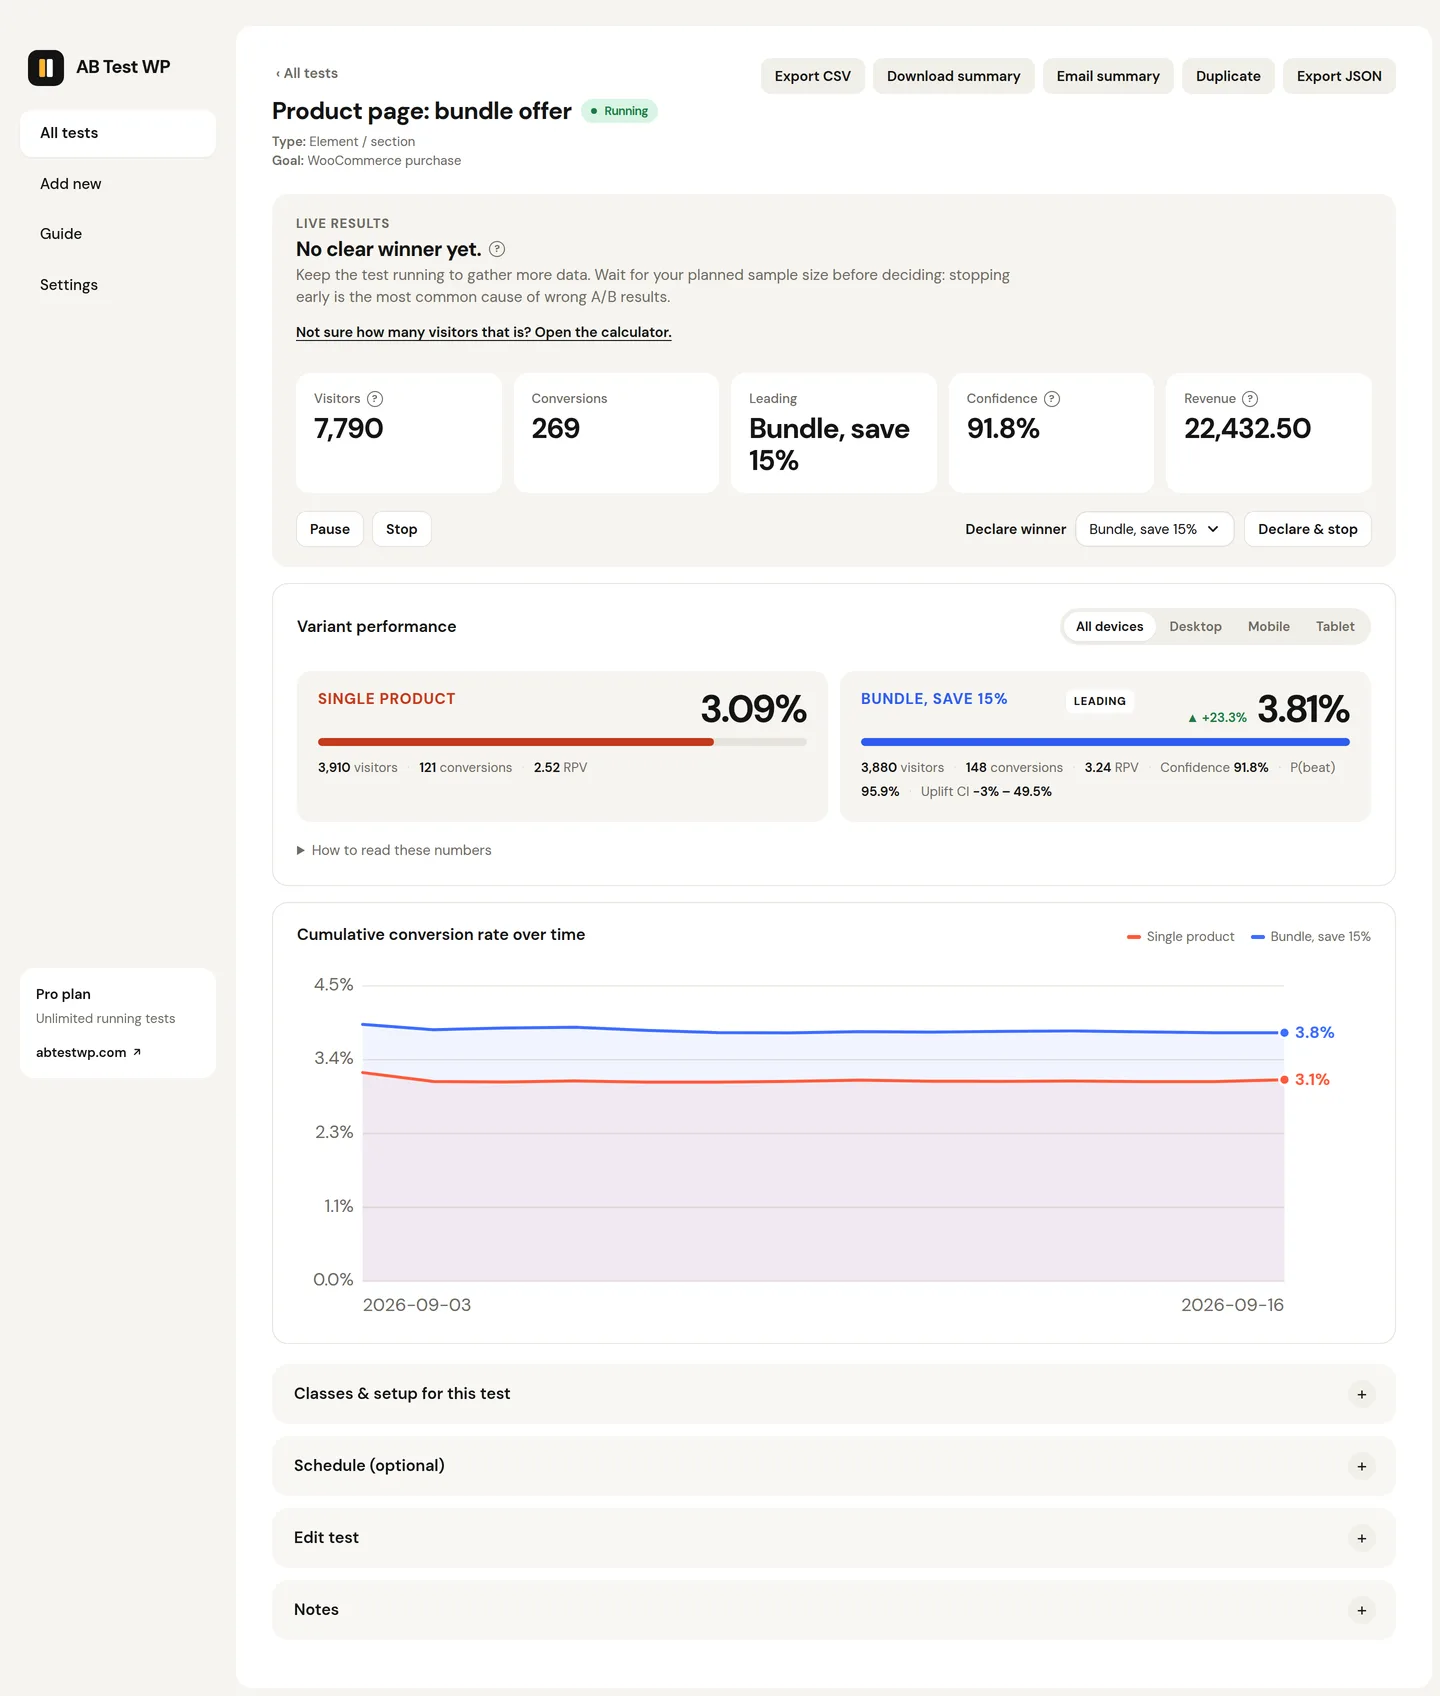Click Declare & stop button
Screen dimensions: 1440x1696
[1307, 529]
